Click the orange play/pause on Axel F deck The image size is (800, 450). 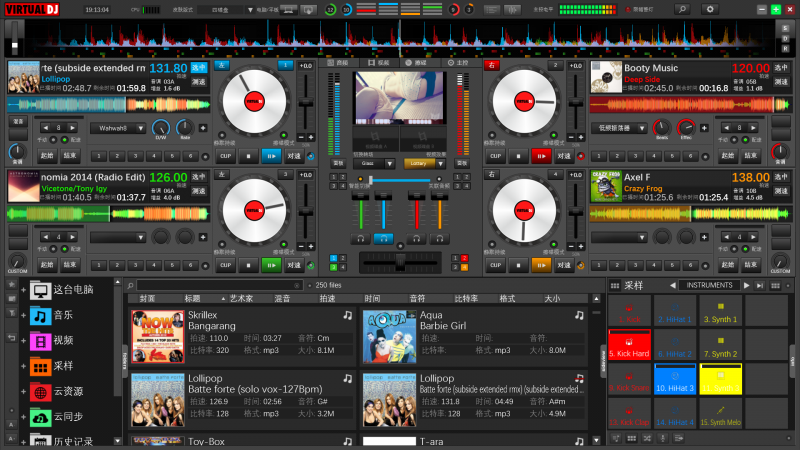pos(541,265)
